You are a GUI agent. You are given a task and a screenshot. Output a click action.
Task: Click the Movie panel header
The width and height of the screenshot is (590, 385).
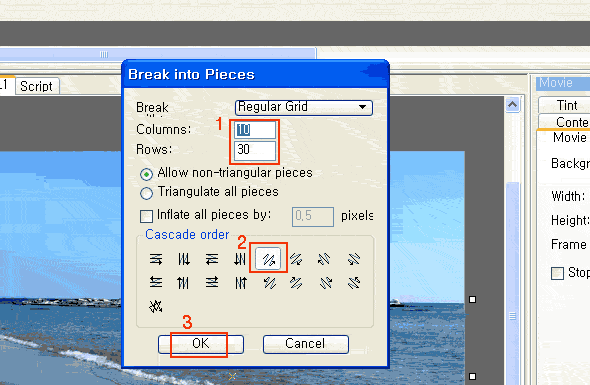[x=563, y=83]
